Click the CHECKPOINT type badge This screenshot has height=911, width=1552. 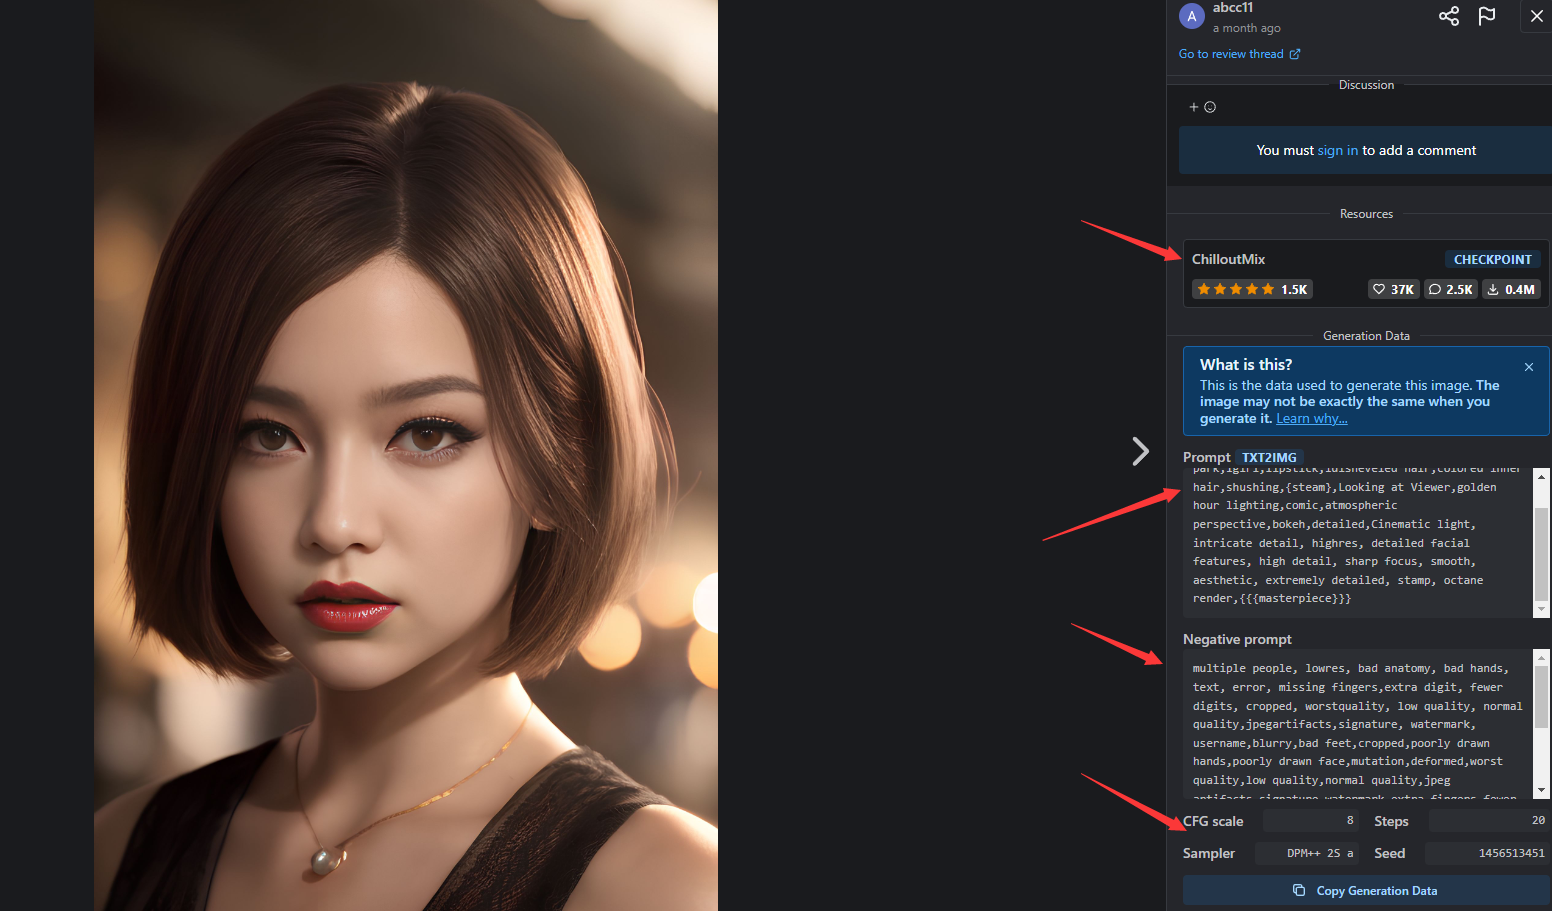pyautogui.click(x=1492, y=259)
